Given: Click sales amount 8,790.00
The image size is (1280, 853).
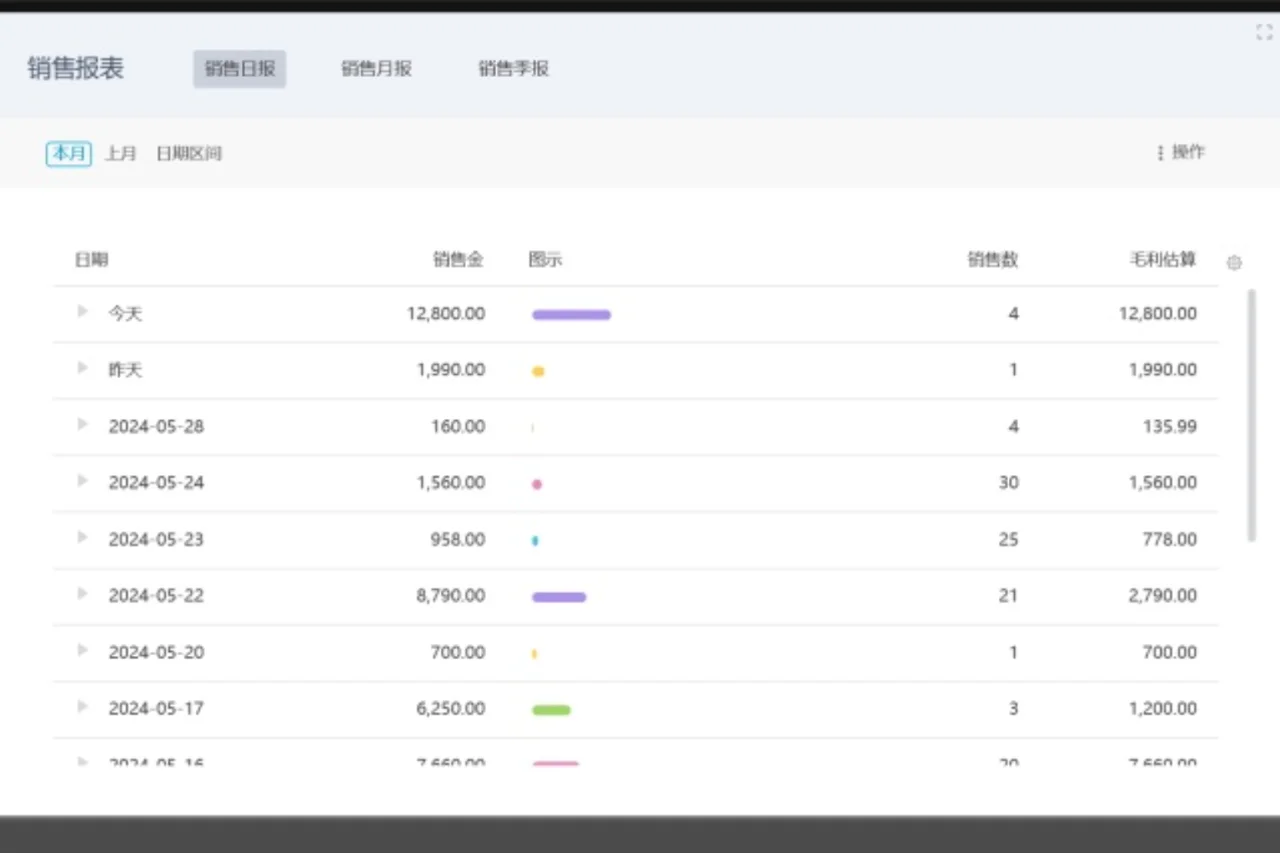Looking at the screenshot, I should [451, 595].
